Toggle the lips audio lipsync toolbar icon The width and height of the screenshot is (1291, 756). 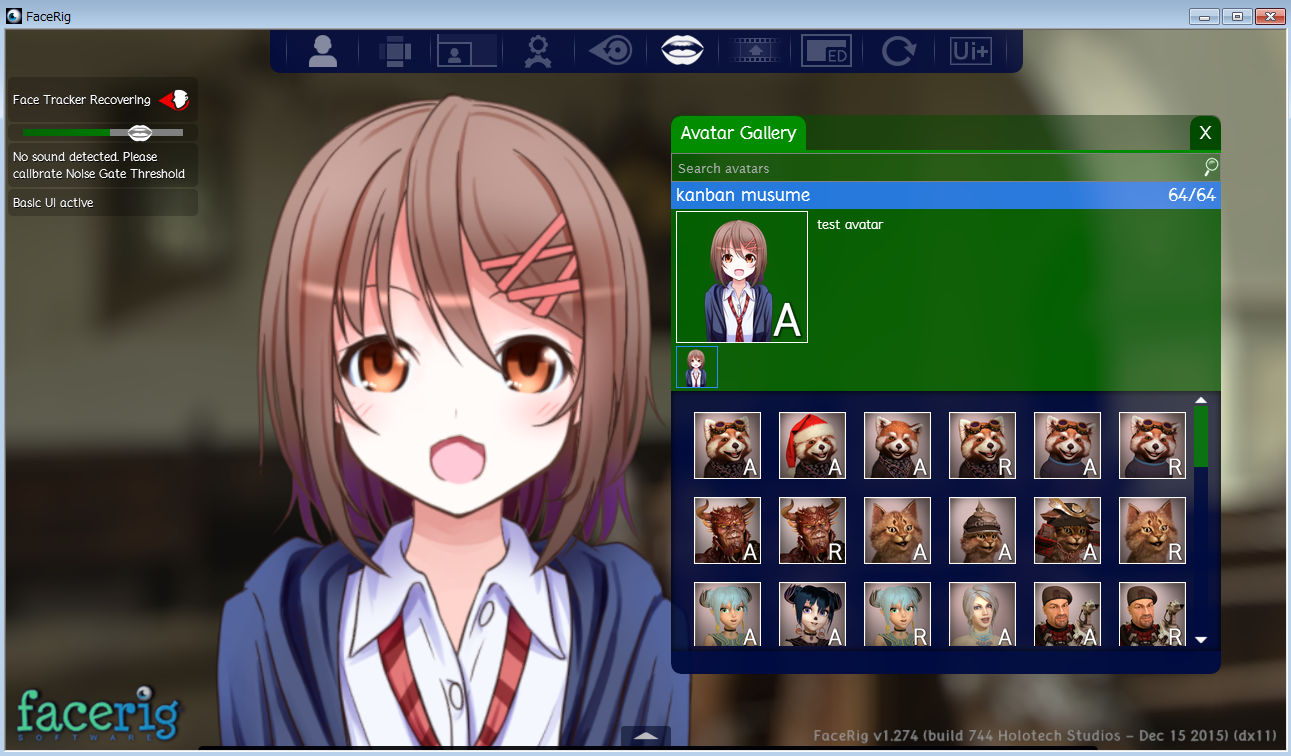pyautogui.click(x=683, y=49)
